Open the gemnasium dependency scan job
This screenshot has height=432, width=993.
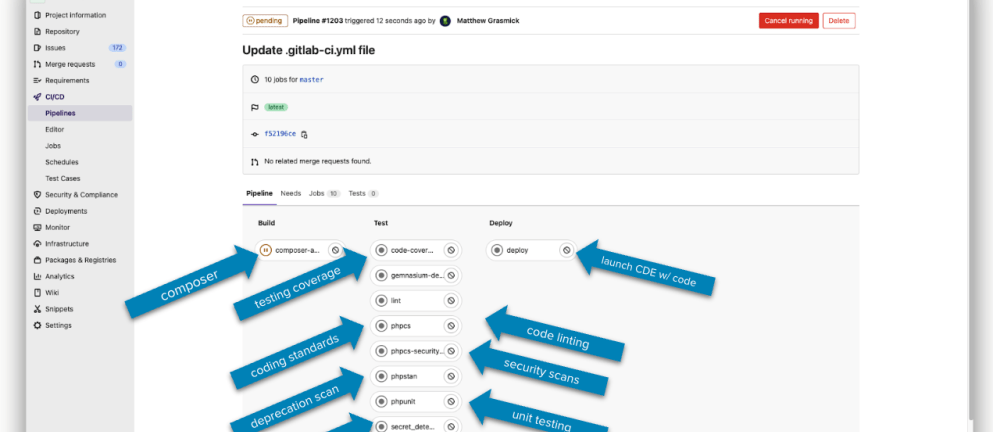coord(410,275)
